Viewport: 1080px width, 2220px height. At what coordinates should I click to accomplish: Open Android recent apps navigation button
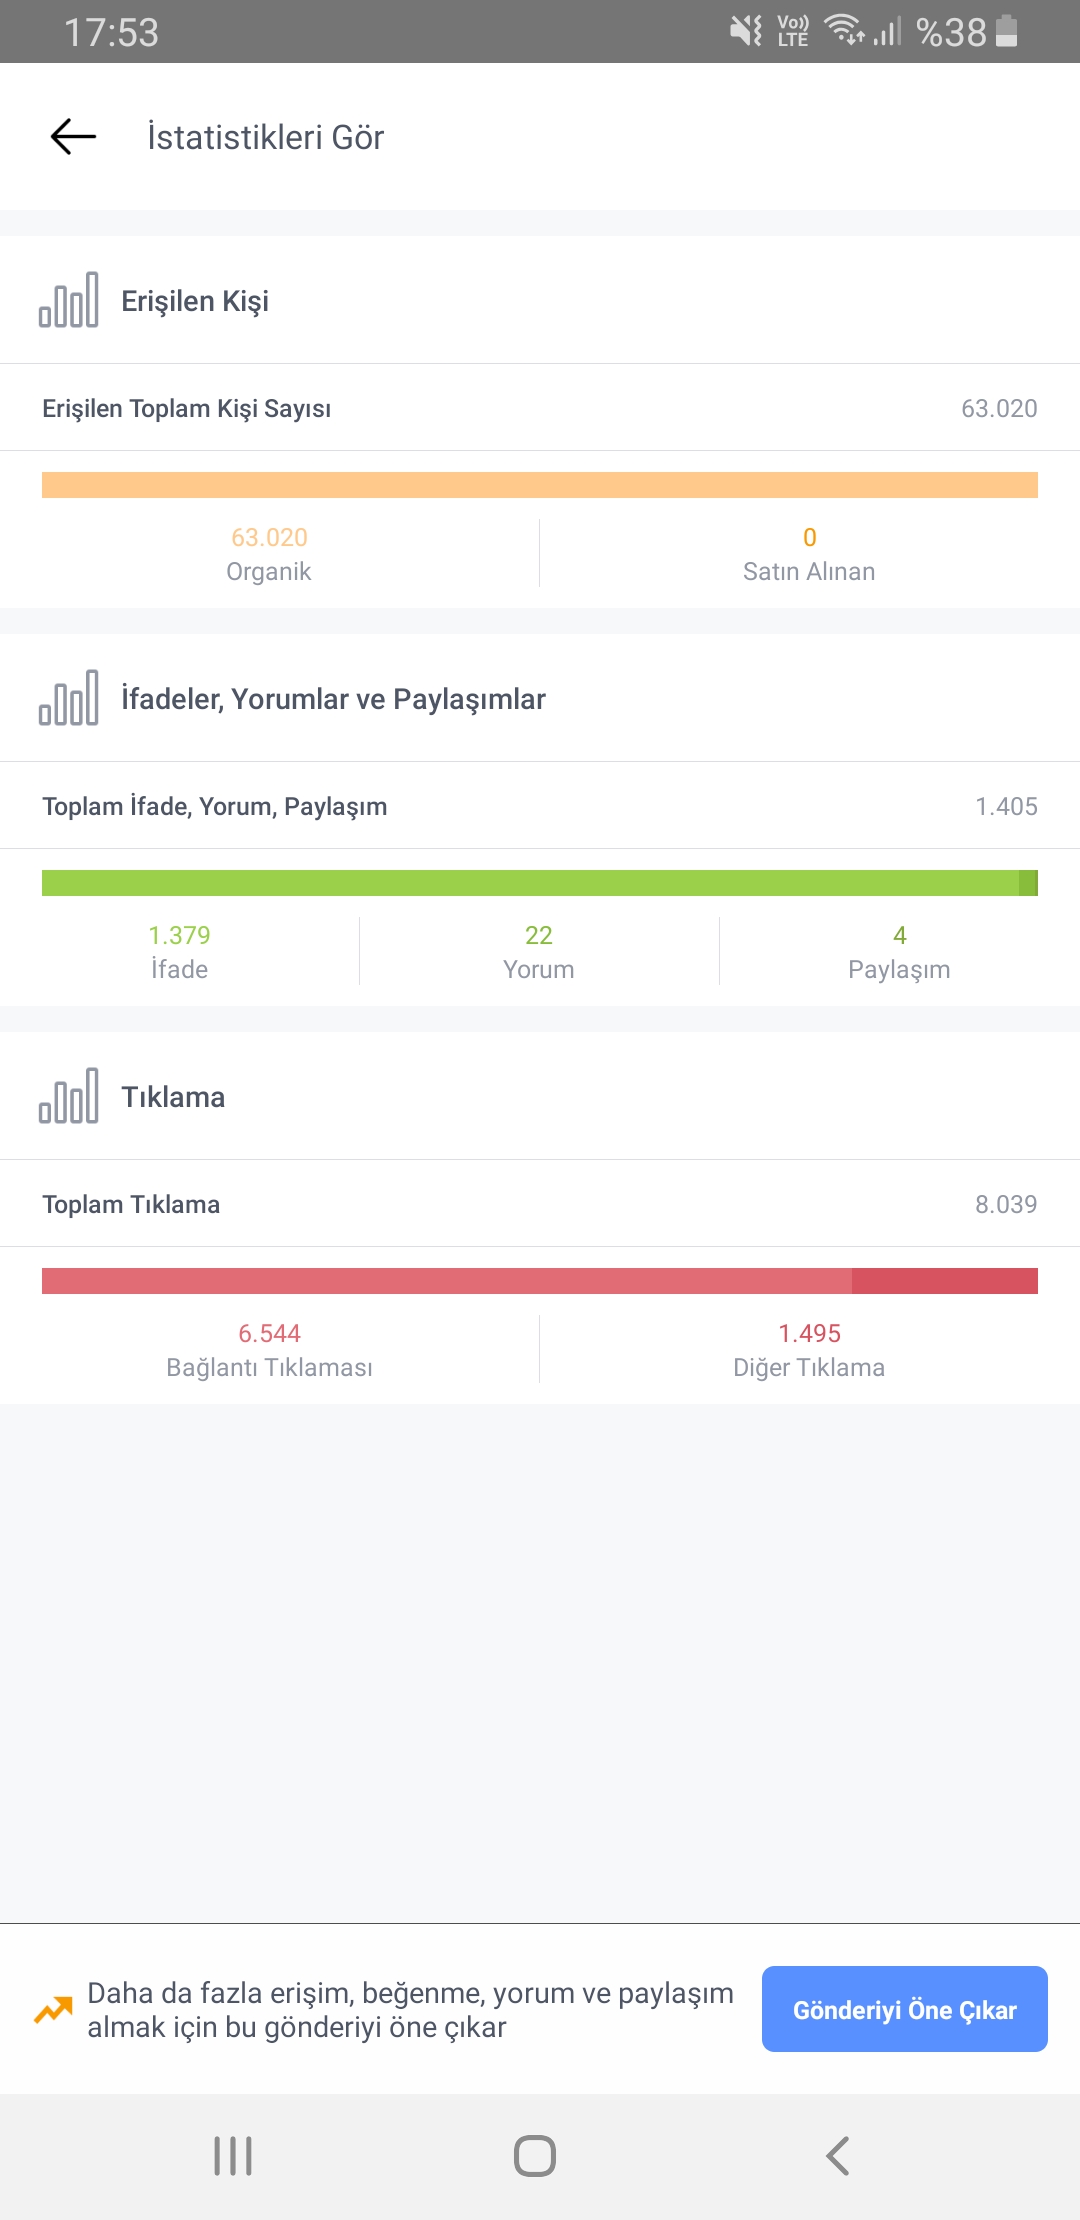[x=233, y=2156]
